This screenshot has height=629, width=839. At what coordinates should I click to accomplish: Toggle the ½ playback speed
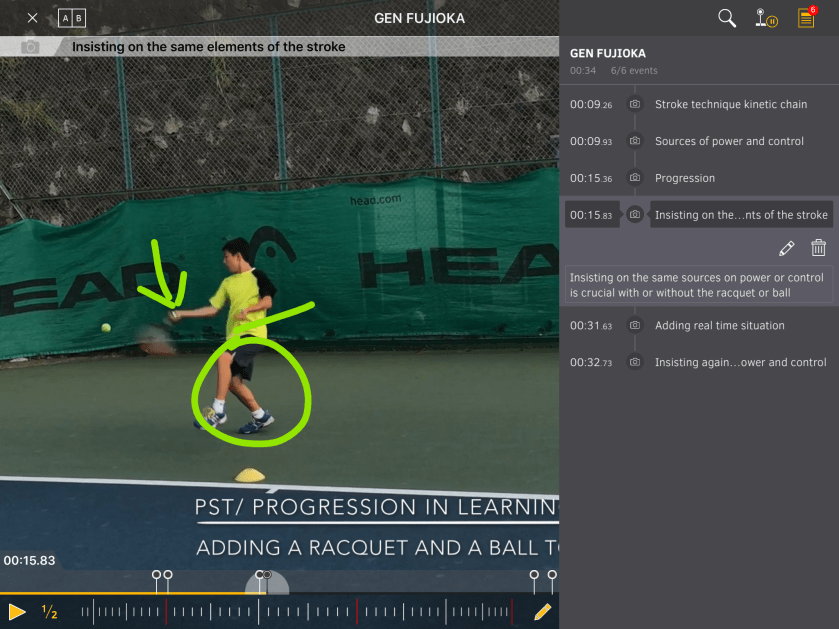(49, 612)
